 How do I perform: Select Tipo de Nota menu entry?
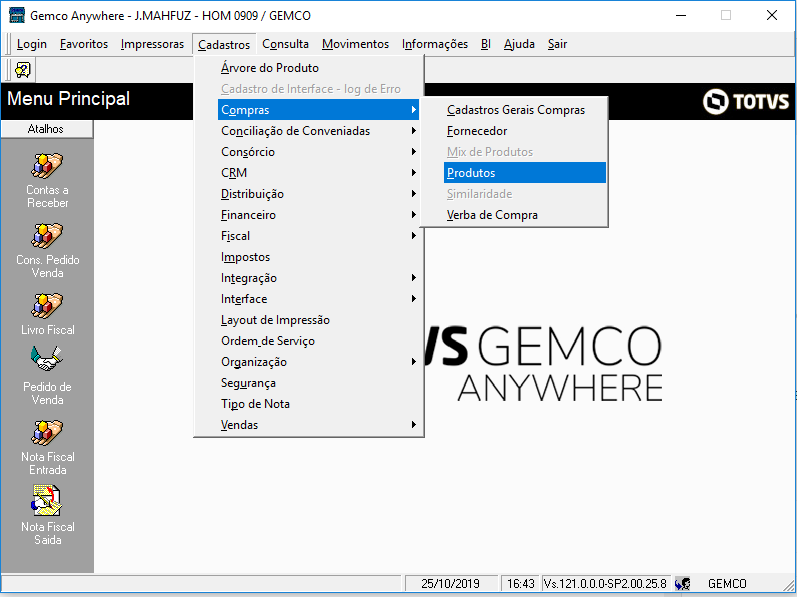point(318,404)
